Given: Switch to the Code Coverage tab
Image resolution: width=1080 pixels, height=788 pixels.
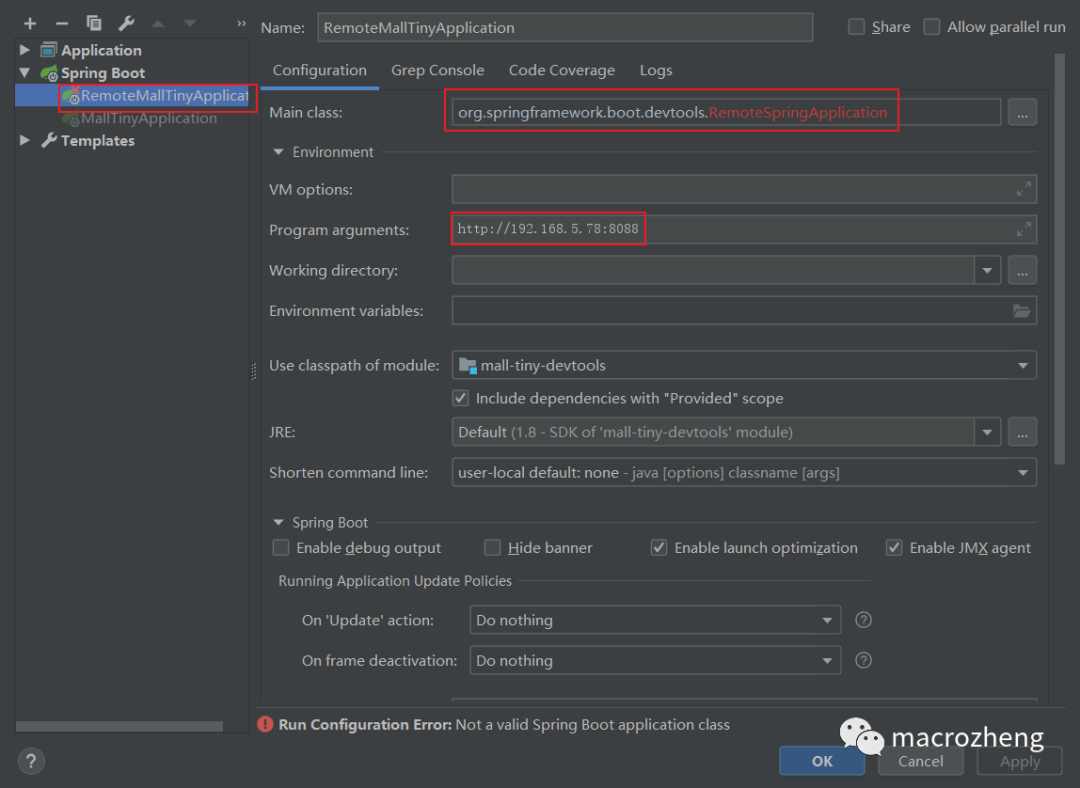Looking at the screenshot, I should point(561,70).
